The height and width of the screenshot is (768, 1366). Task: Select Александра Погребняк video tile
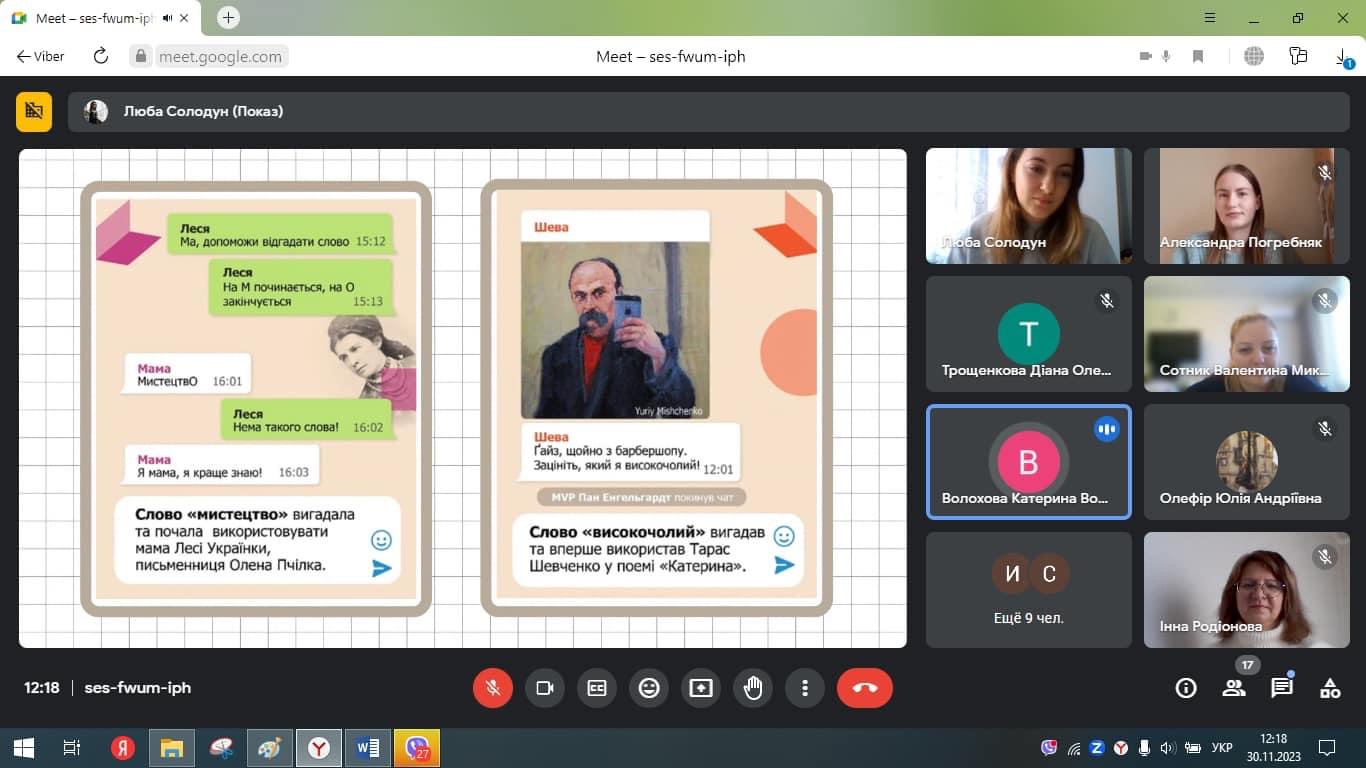click(x=1247, y=206)
